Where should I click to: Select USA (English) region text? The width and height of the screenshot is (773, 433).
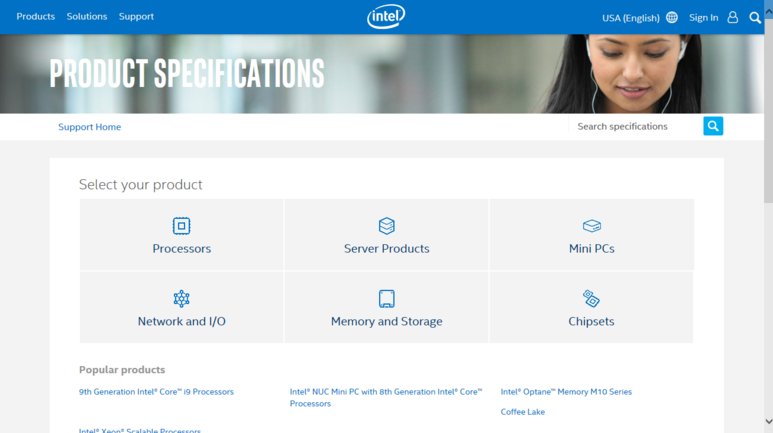click(x=631, y=18)
